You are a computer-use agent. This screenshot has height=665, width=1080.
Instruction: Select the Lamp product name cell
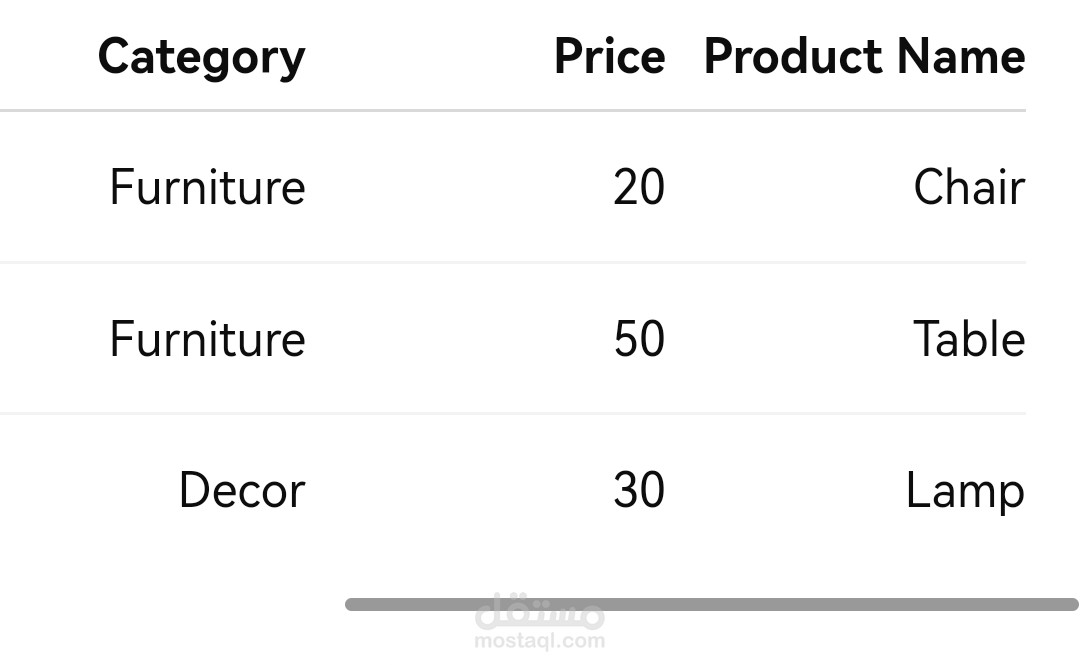[x=965, y=491]
